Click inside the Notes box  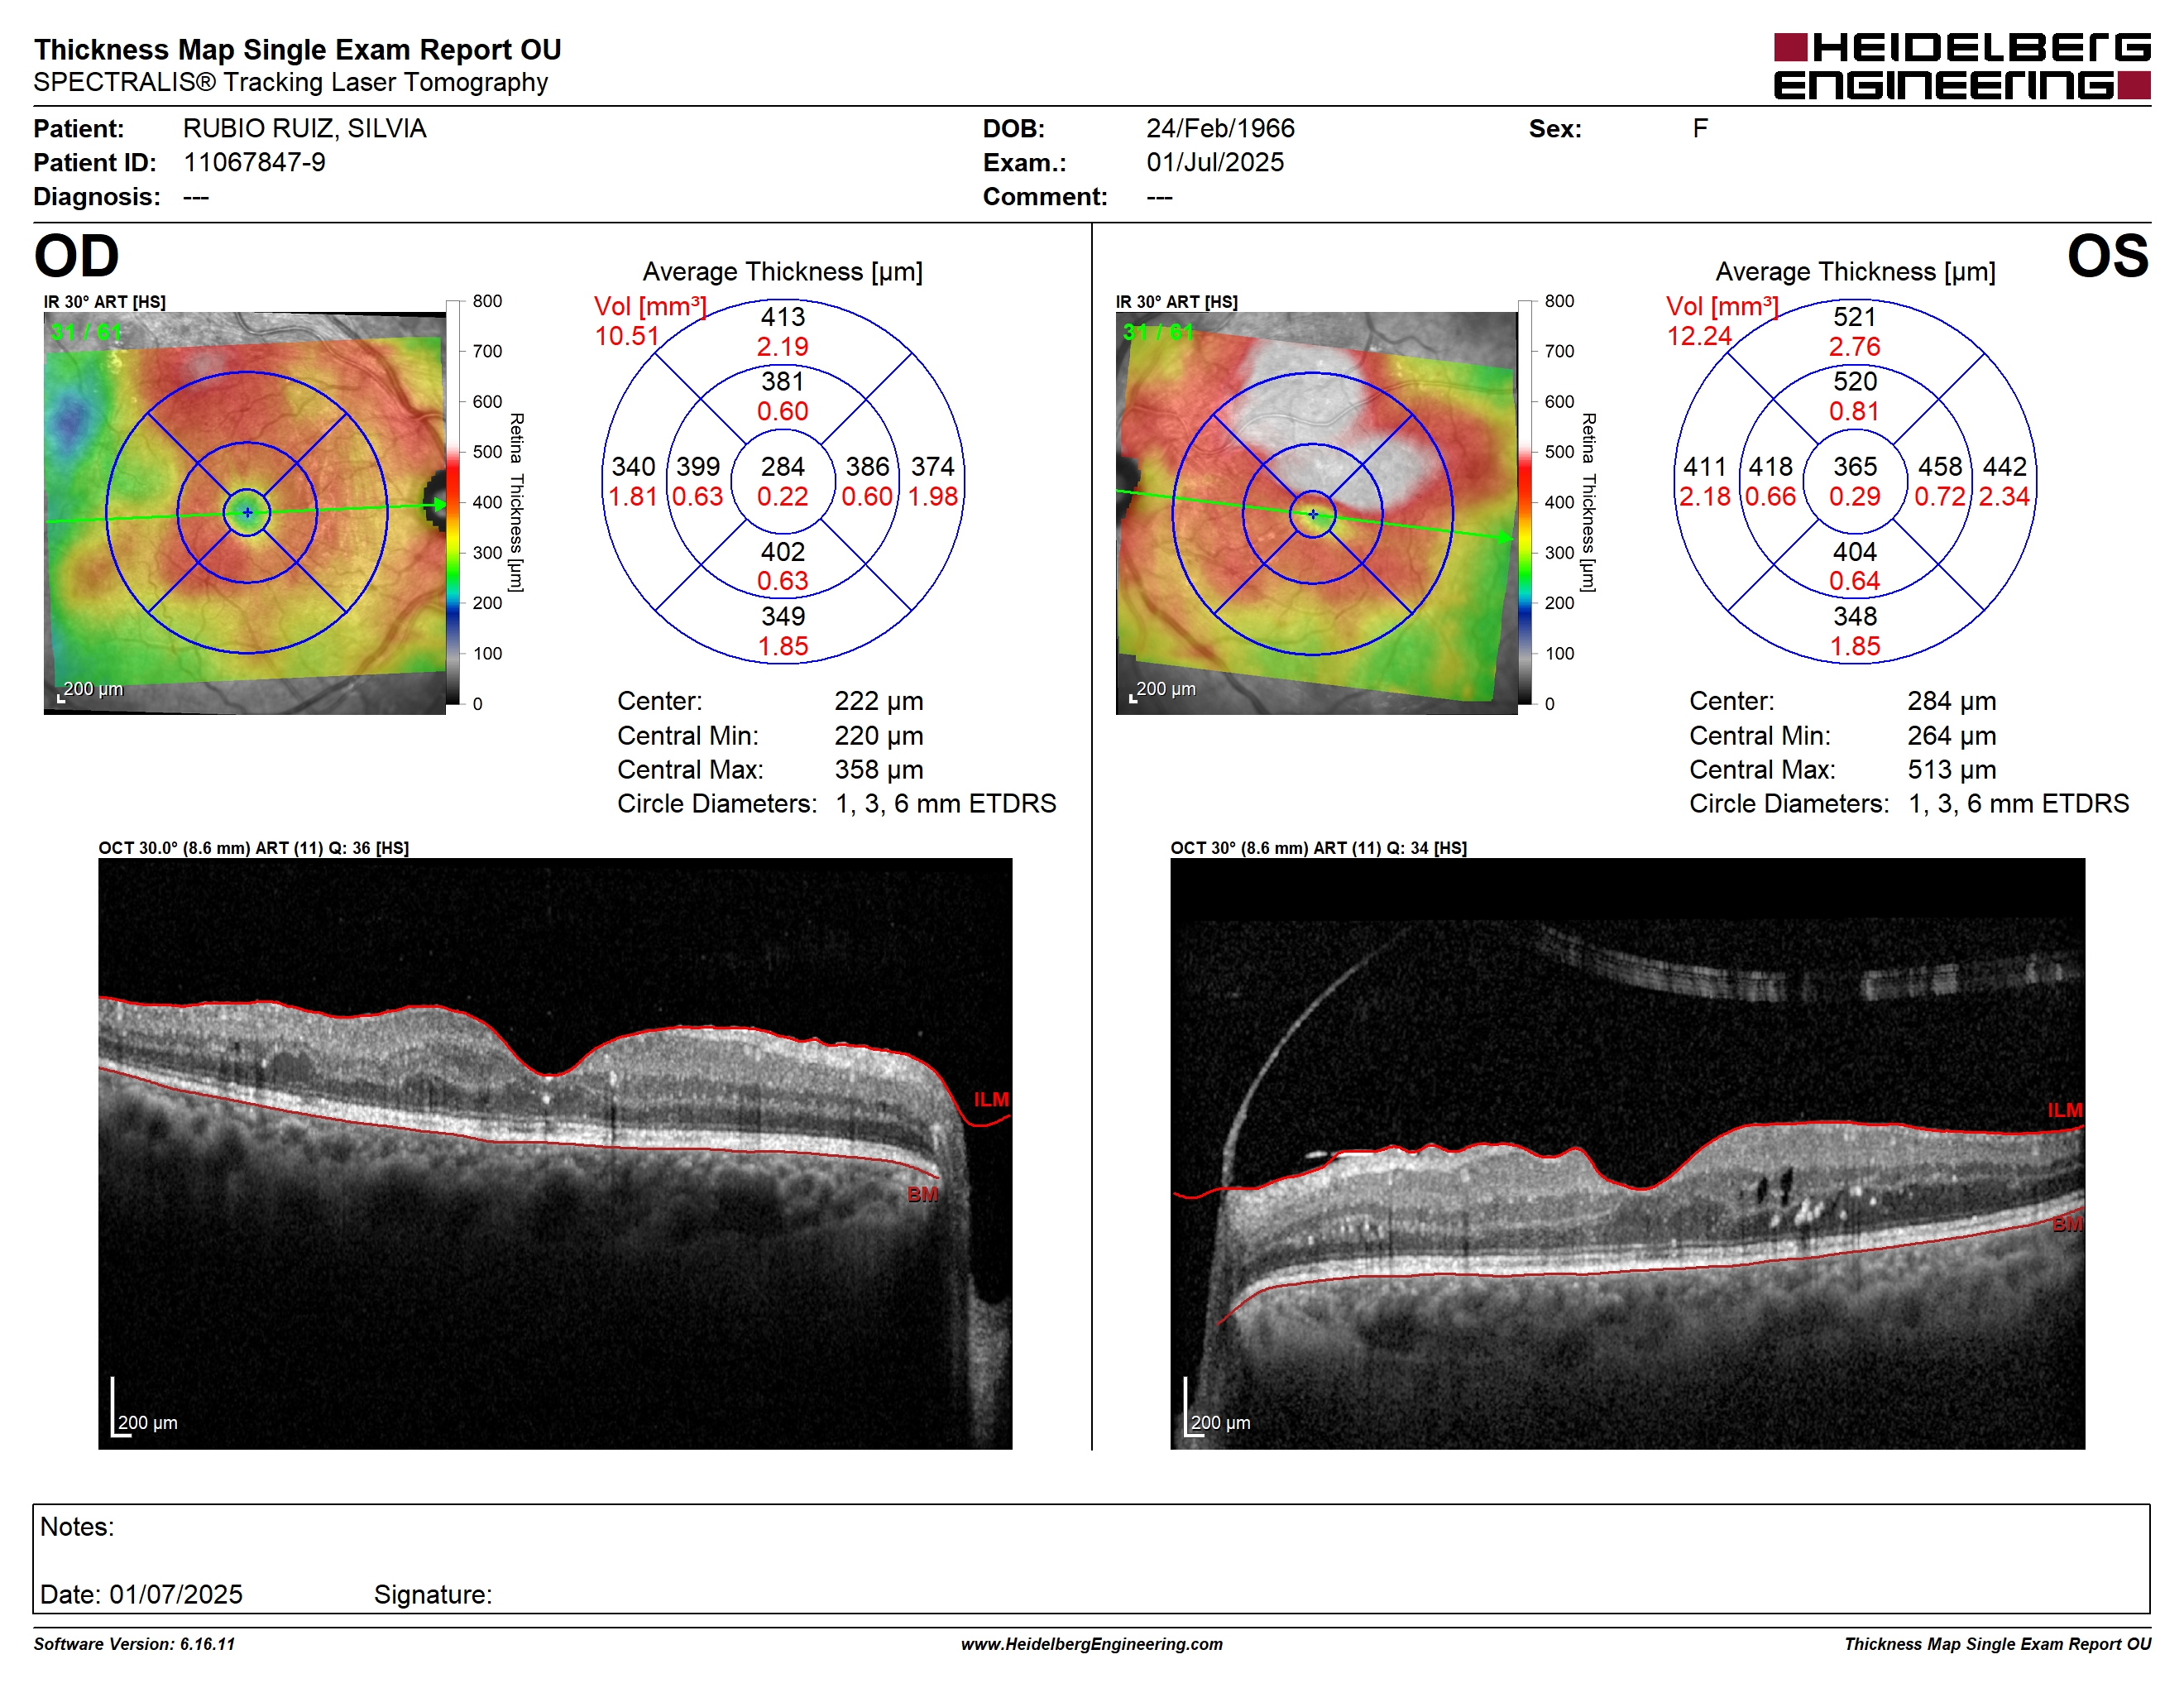coord(1091,1559)
